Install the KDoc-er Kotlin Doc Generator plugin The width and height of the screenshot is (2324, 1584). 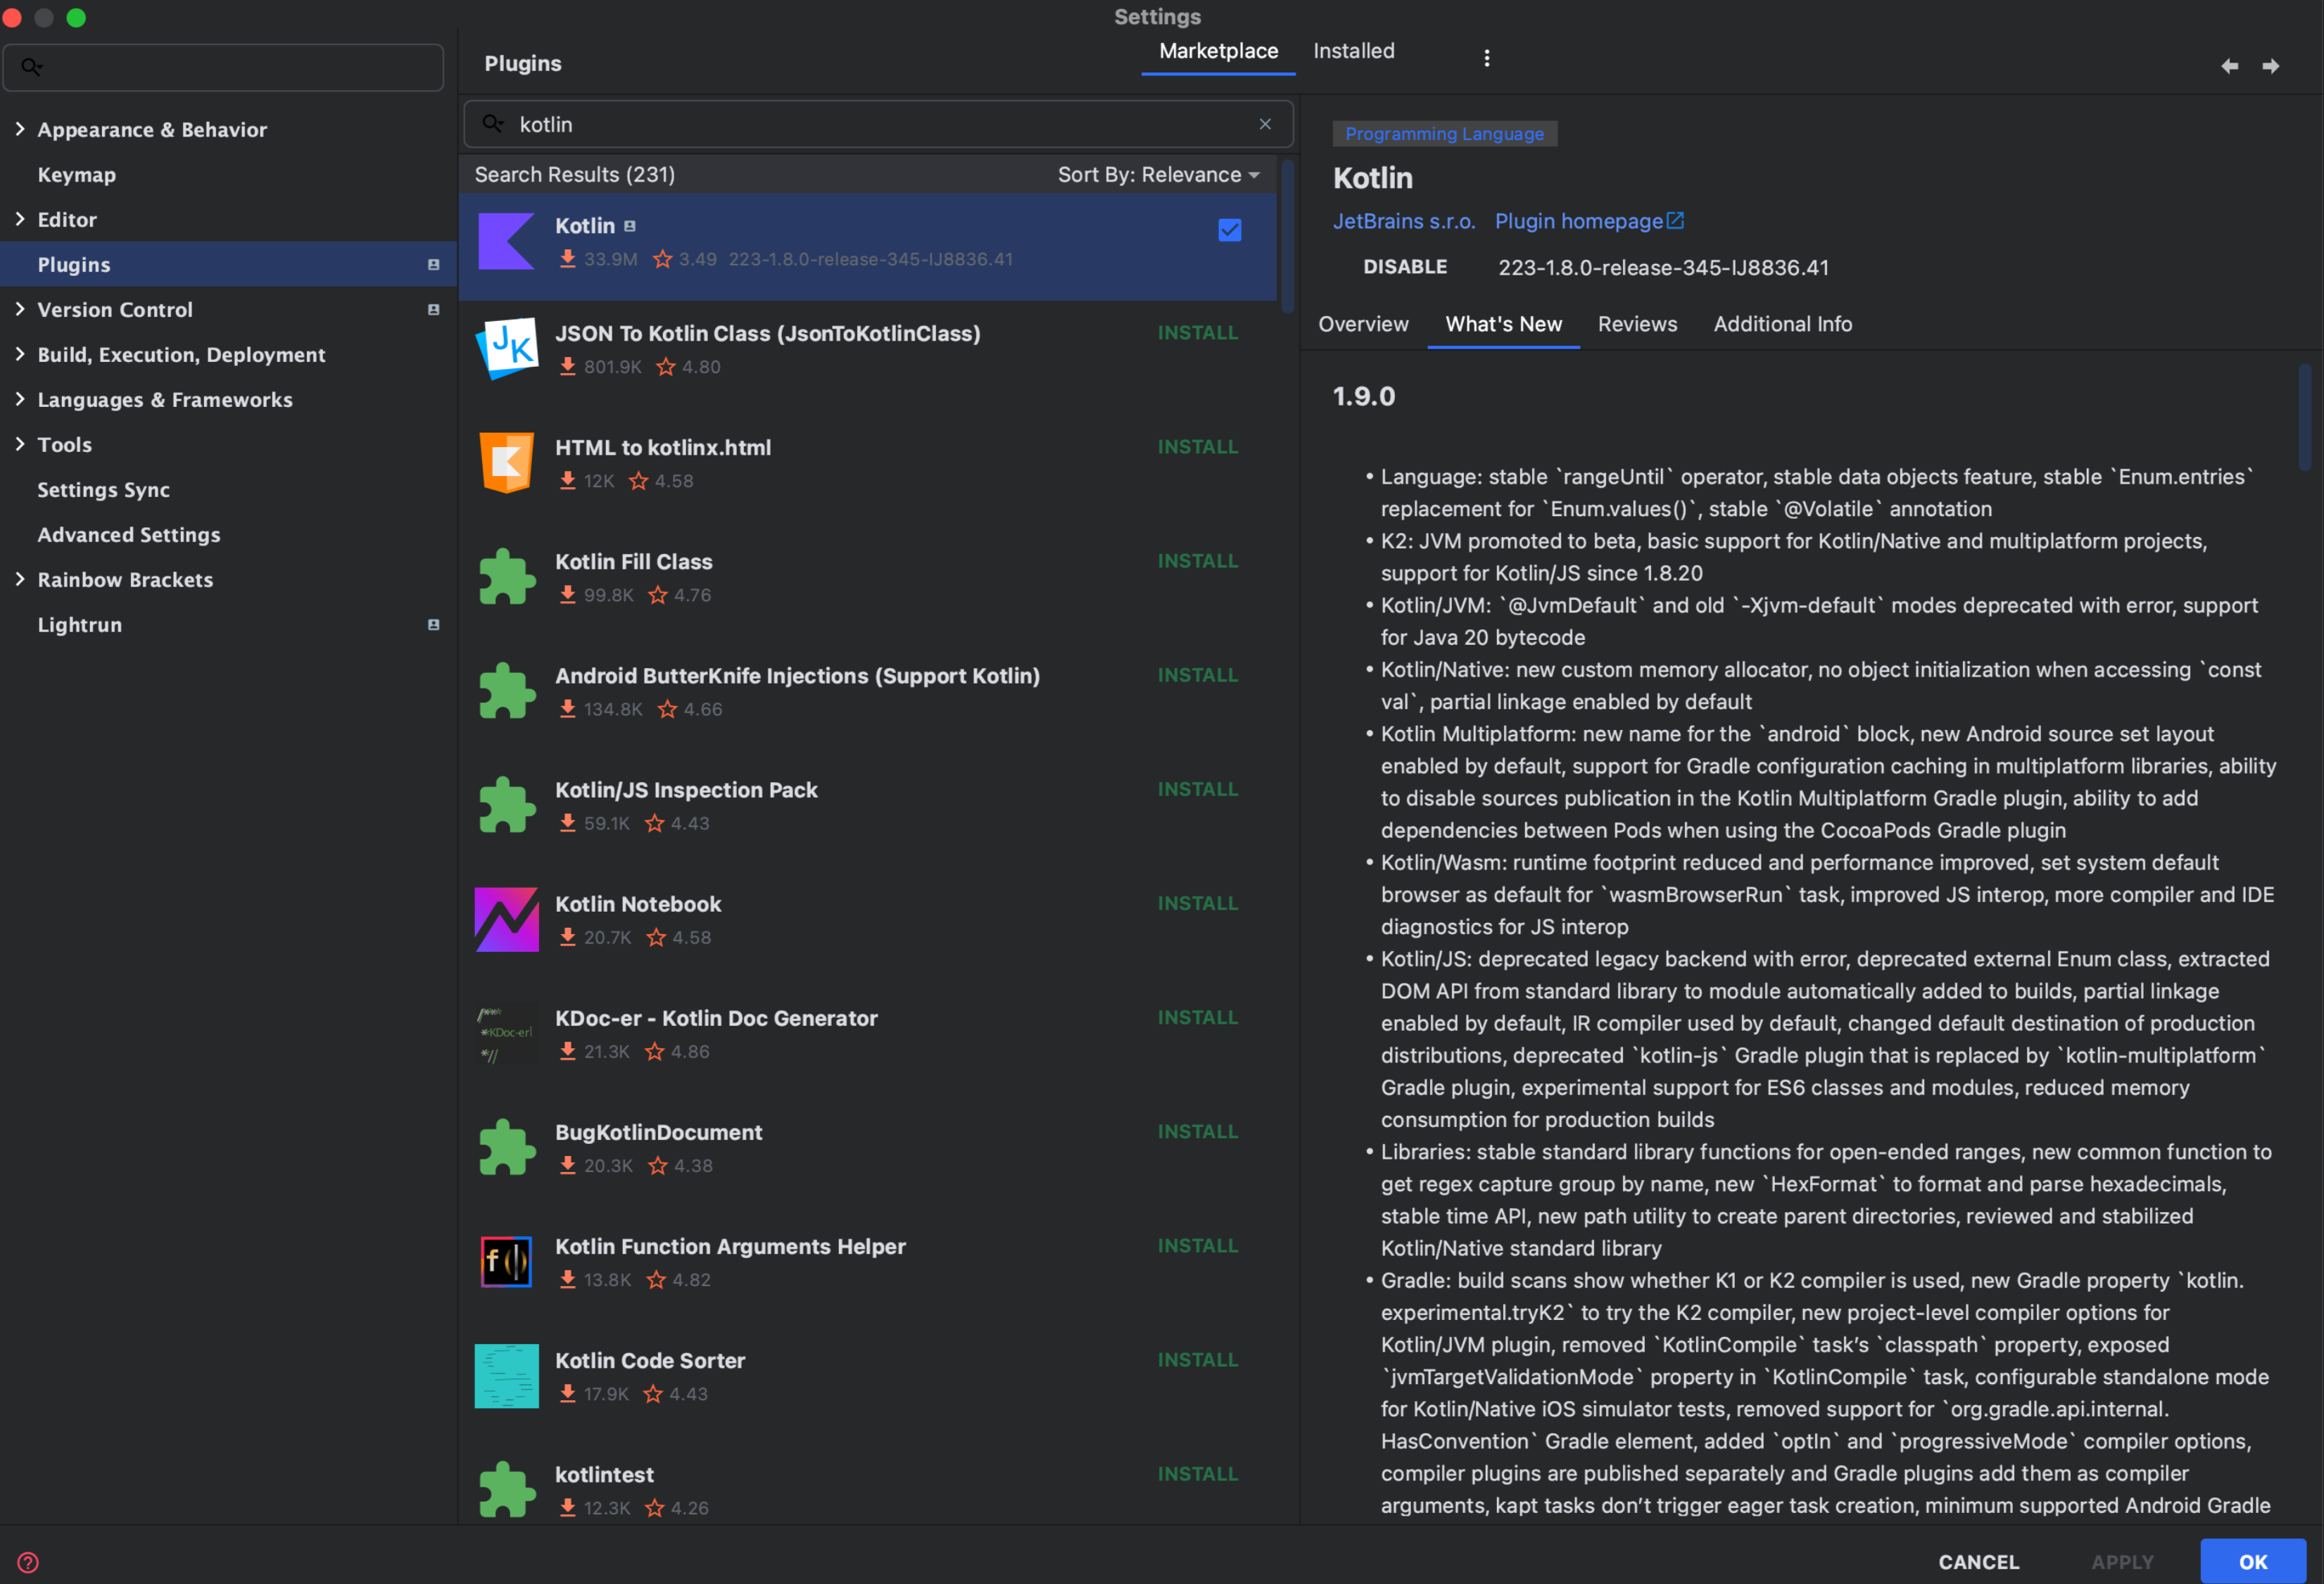pyautogui.click(x=1197, y=1017)
